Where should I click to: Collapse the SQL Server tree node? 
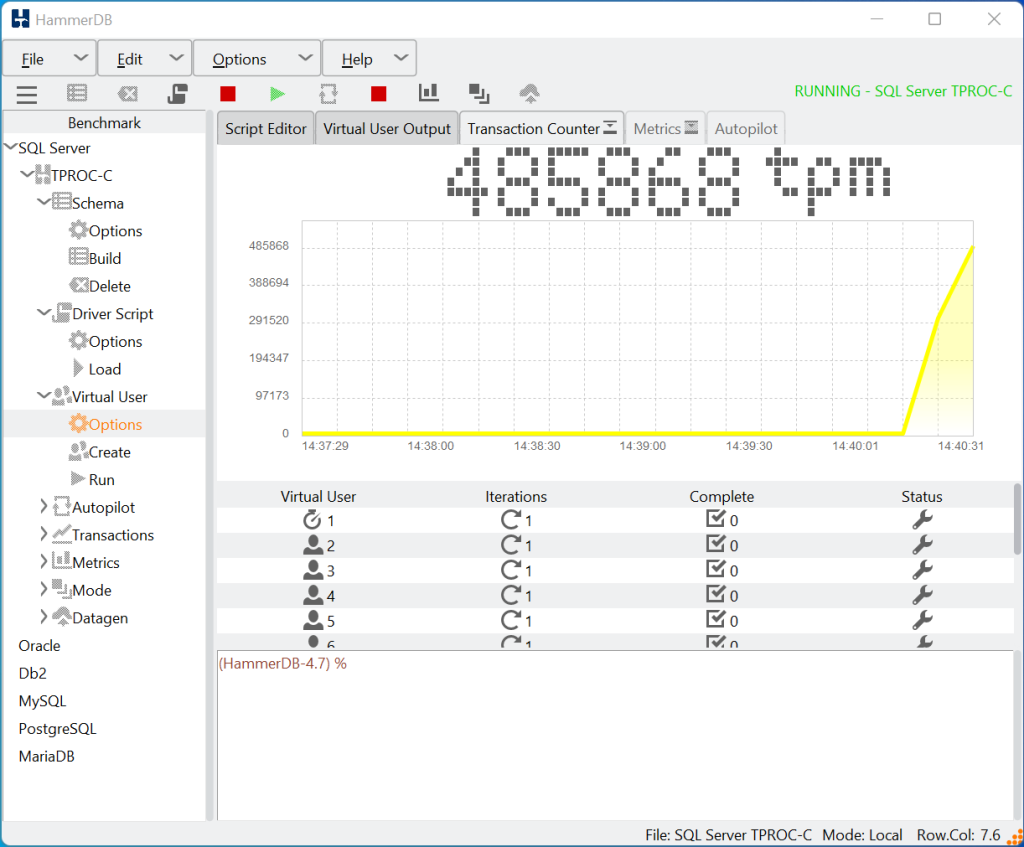pyautogui.click(x=10, y=148)
